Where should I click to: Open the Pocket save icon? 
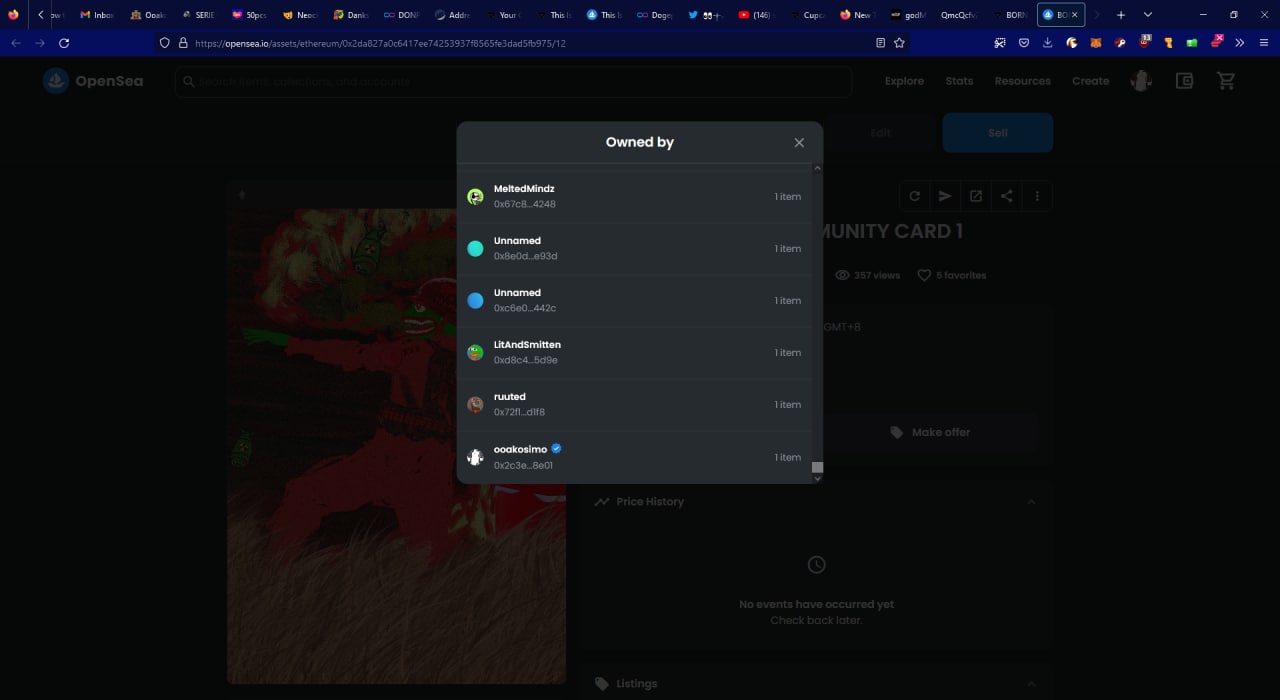tap(1023, 43)
